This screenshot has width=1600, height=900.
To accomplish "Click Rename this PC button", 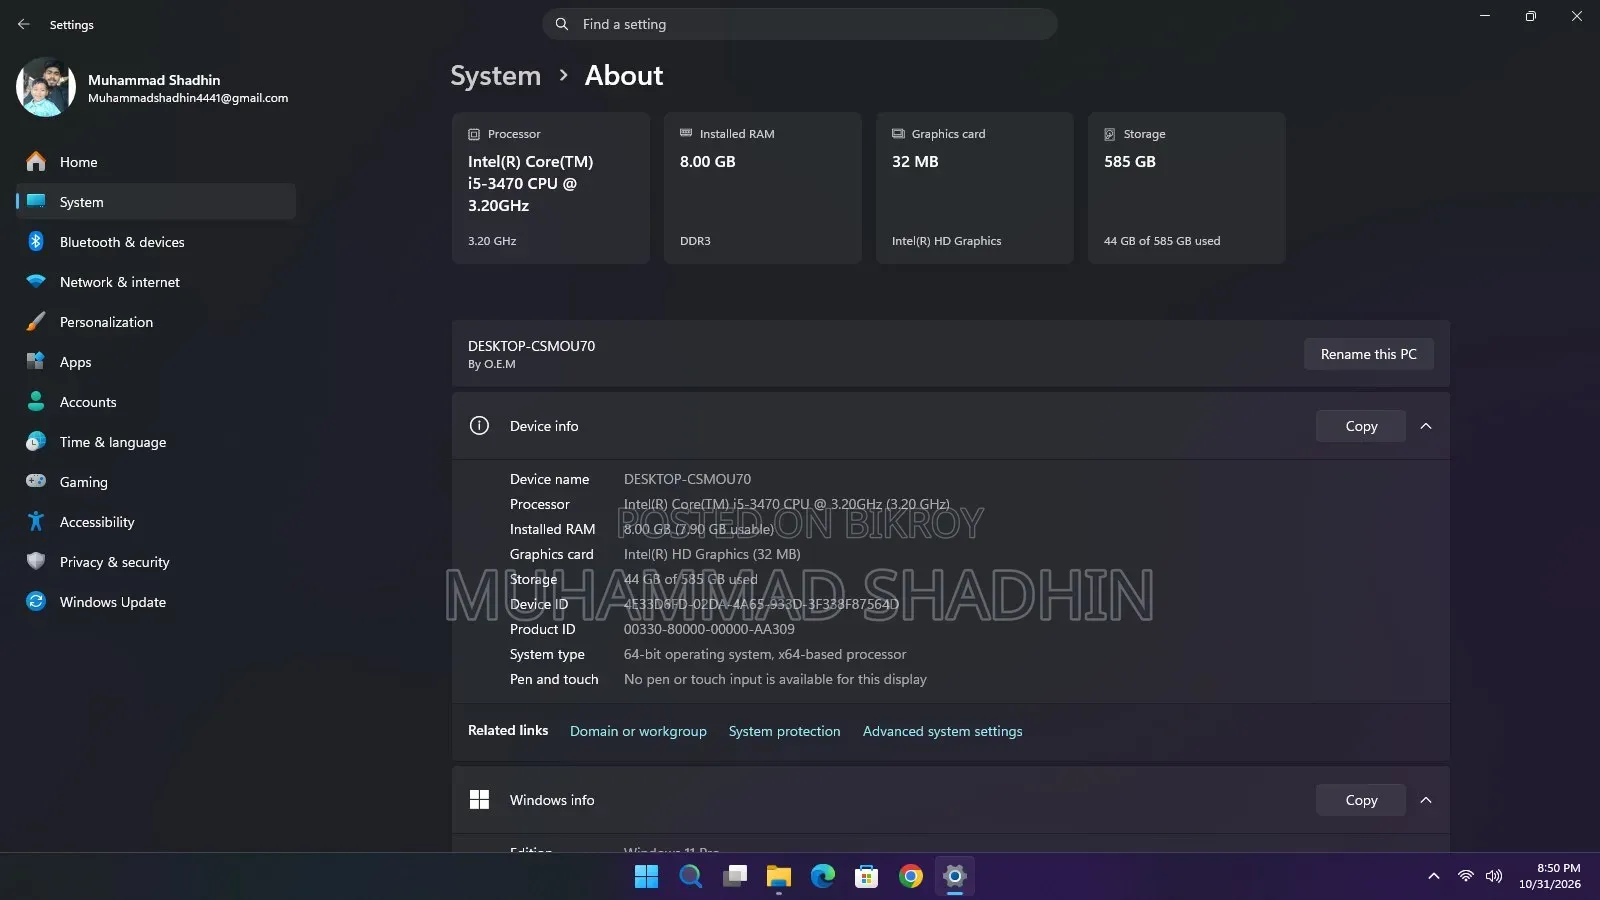I will [x=1368, y=354].
